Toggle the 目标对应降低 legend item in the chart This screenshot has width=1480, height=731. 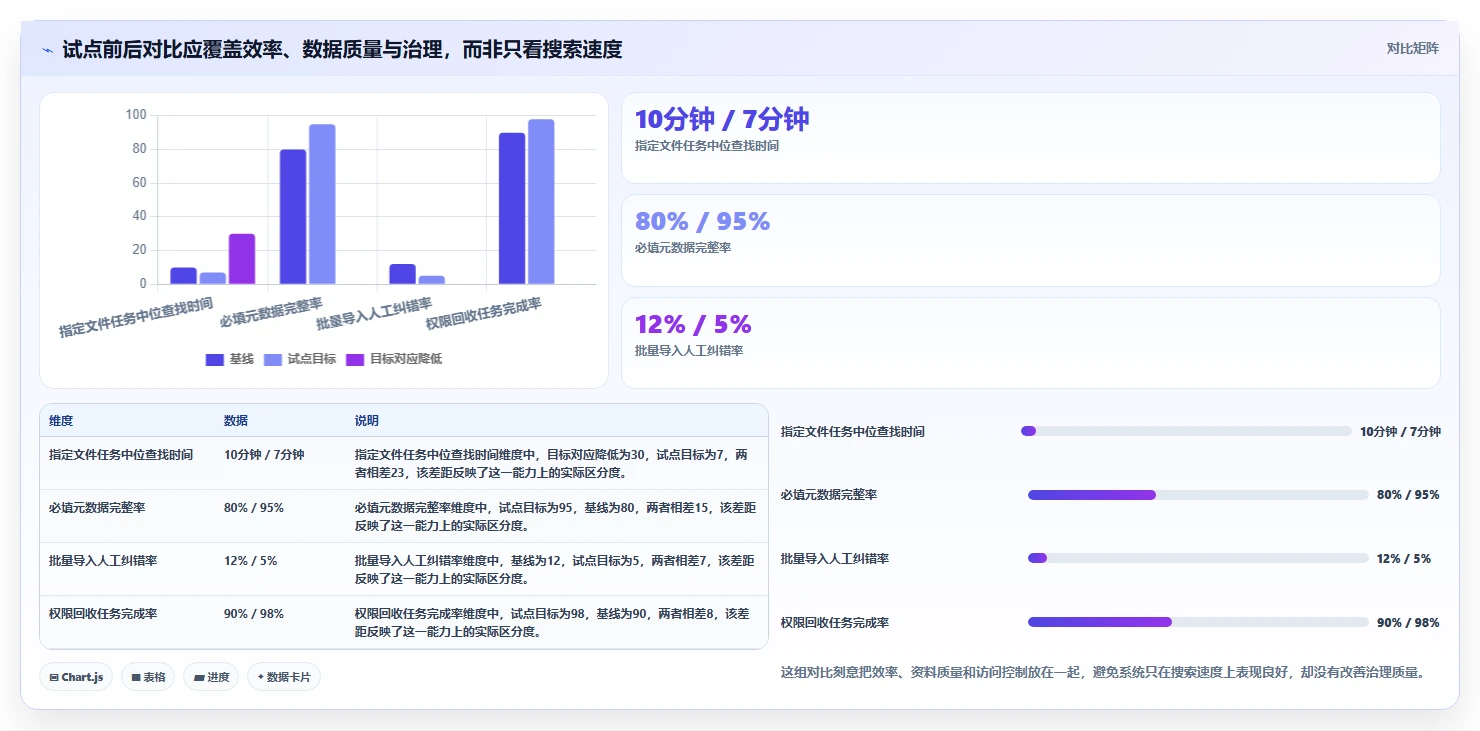click(394, 359)
